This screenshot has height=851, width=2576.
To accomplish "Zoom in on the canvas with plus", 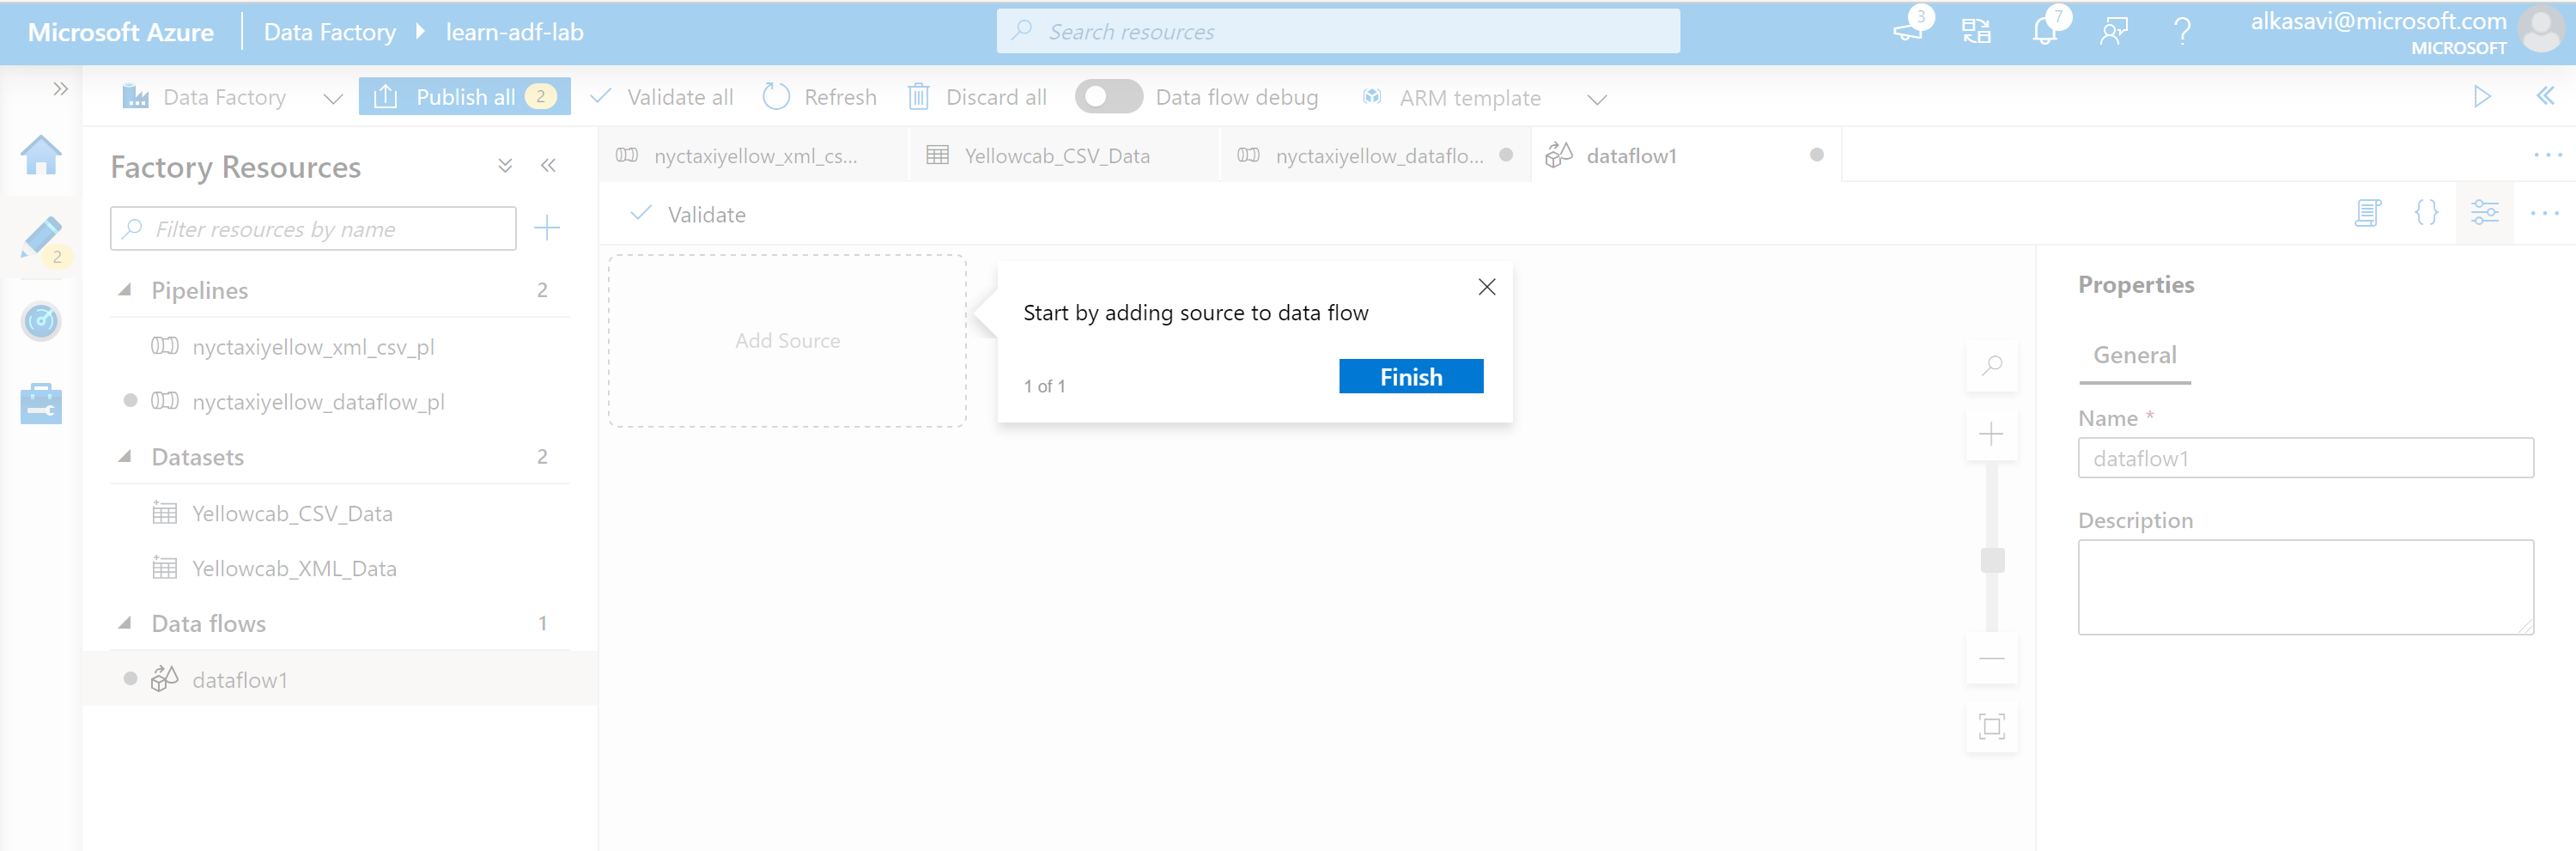I will pos(1992,434).
